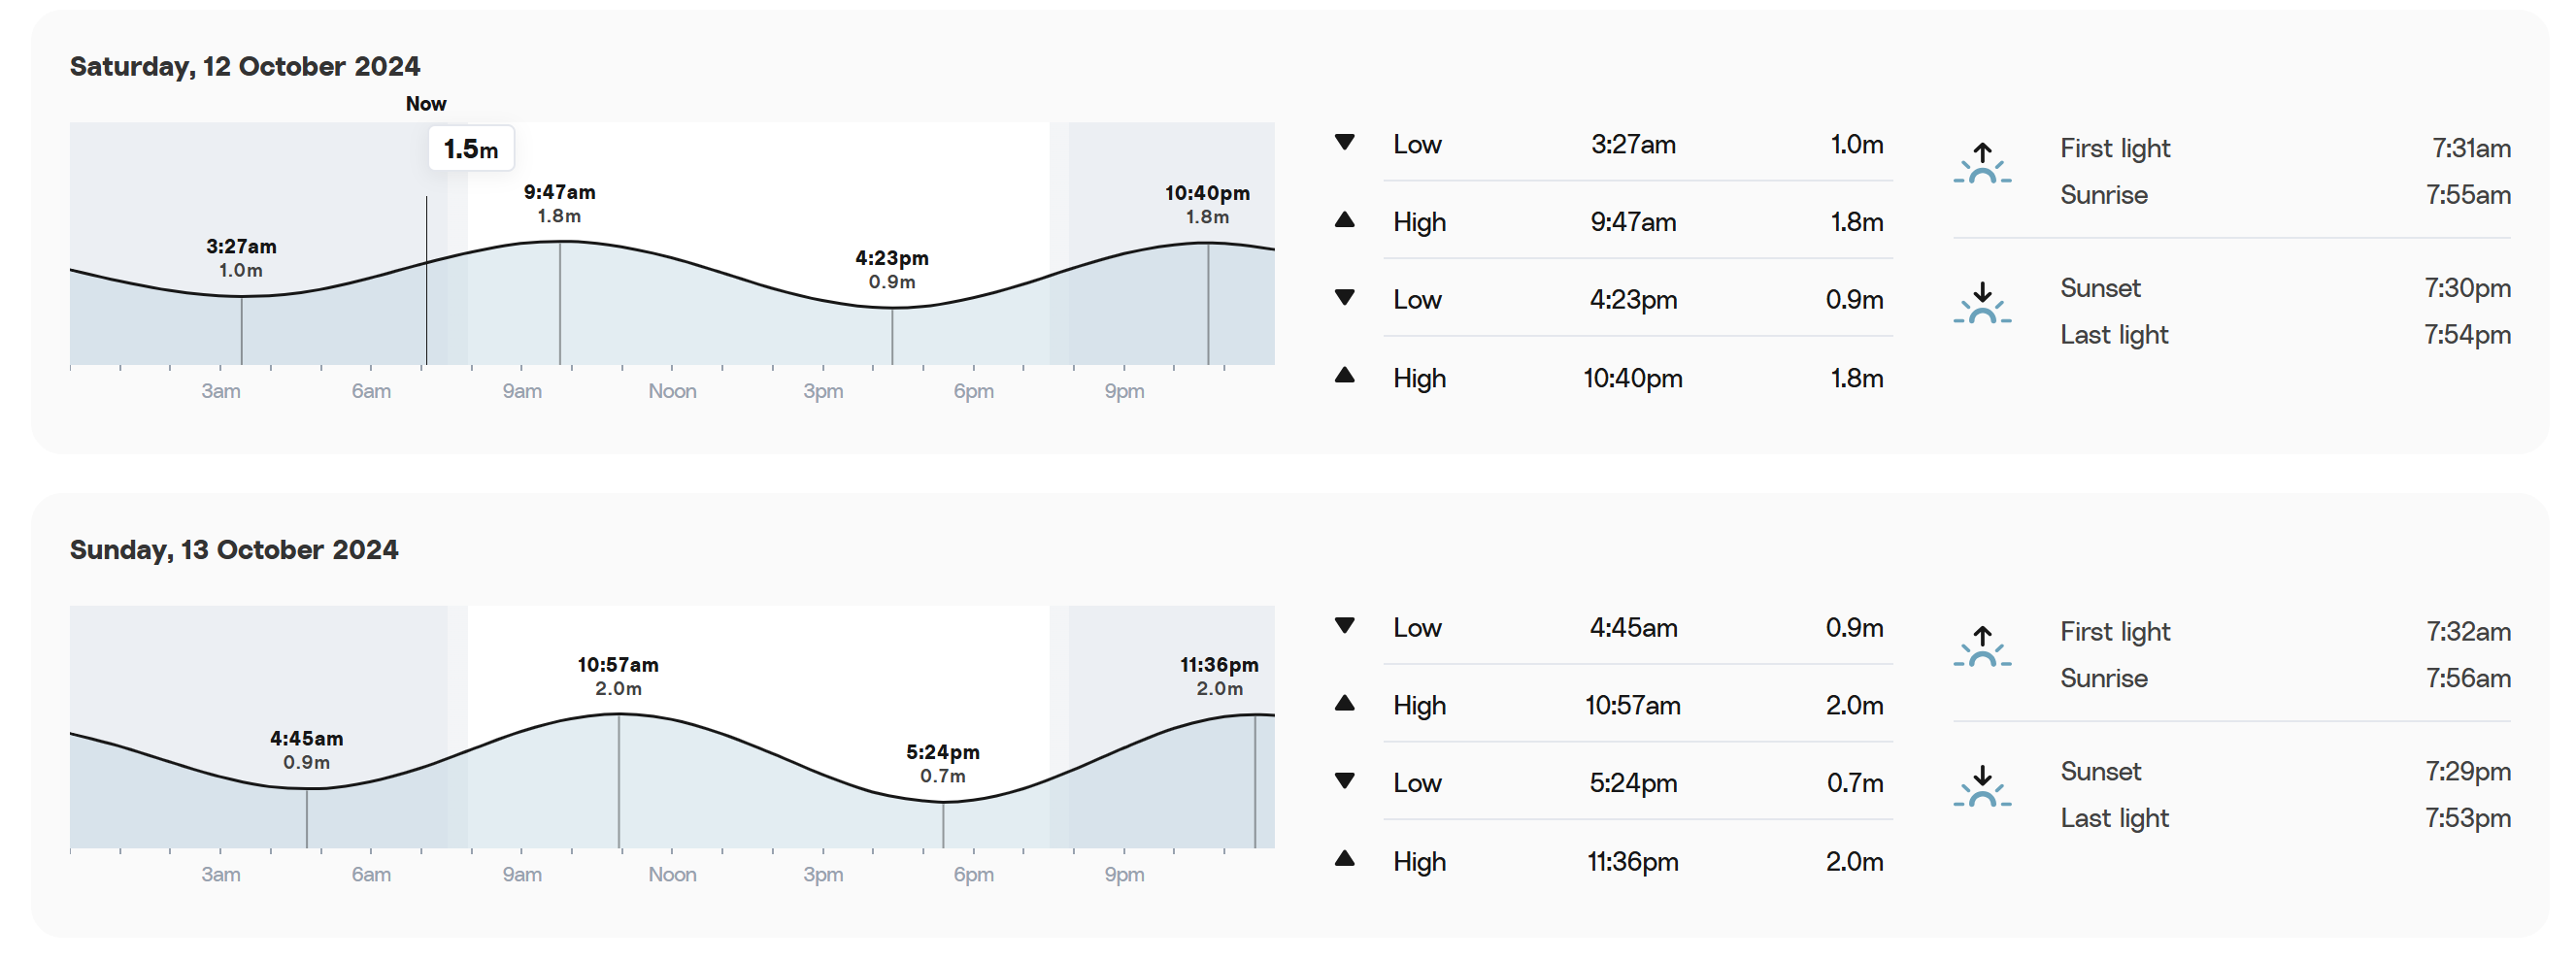Click the Saturday sunset icon beside Last light
The width and height of the screenshot is (2576, 960).
[x=1982, y=304]
